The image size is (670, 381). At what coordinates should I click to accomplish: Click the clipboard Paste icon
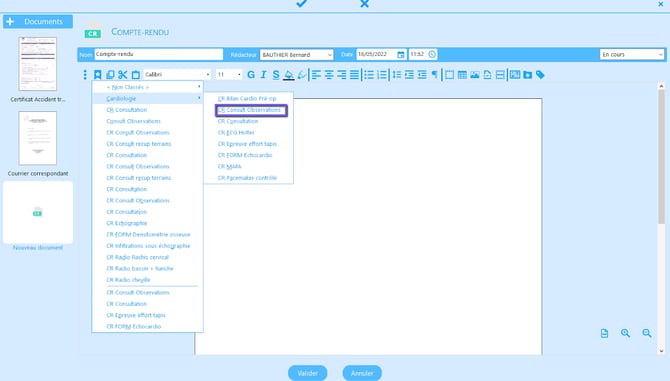point(136,75)
